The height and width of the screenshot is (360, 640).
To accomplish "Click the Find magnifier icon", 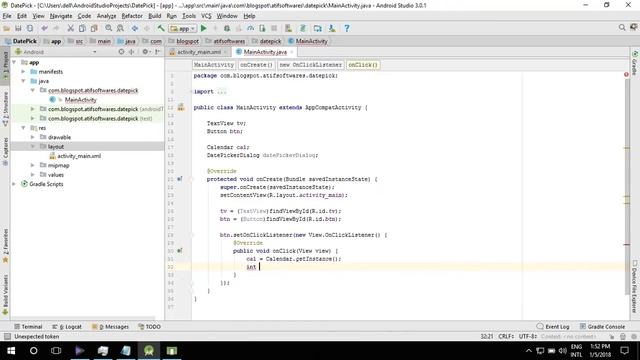I will [x=109, y=28].
